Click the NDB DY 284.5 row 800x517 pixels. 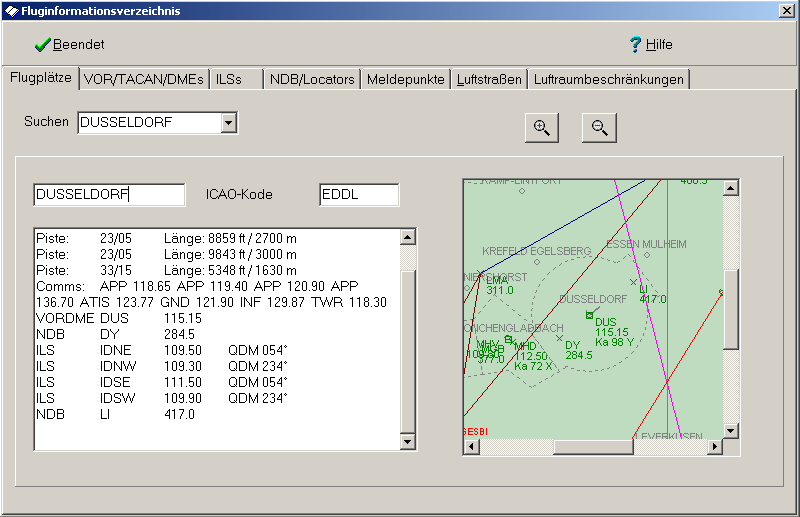116,334
